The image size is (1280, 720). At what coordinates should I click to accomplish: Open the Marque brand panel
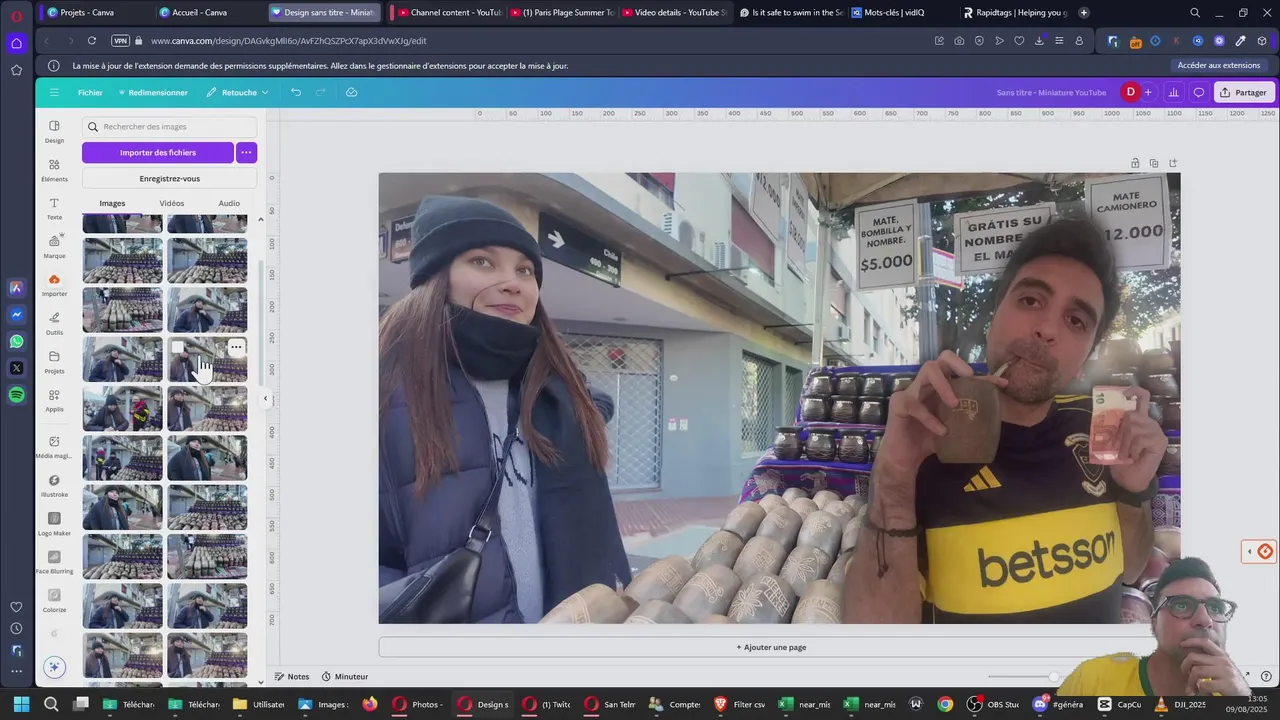click(54, 246)
